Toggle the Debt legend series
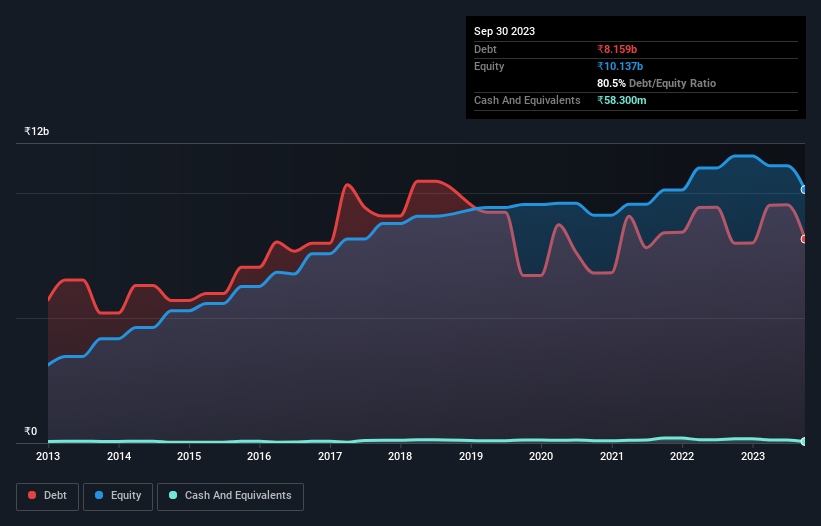The image size is (821, 526). [x=47, y=496]
